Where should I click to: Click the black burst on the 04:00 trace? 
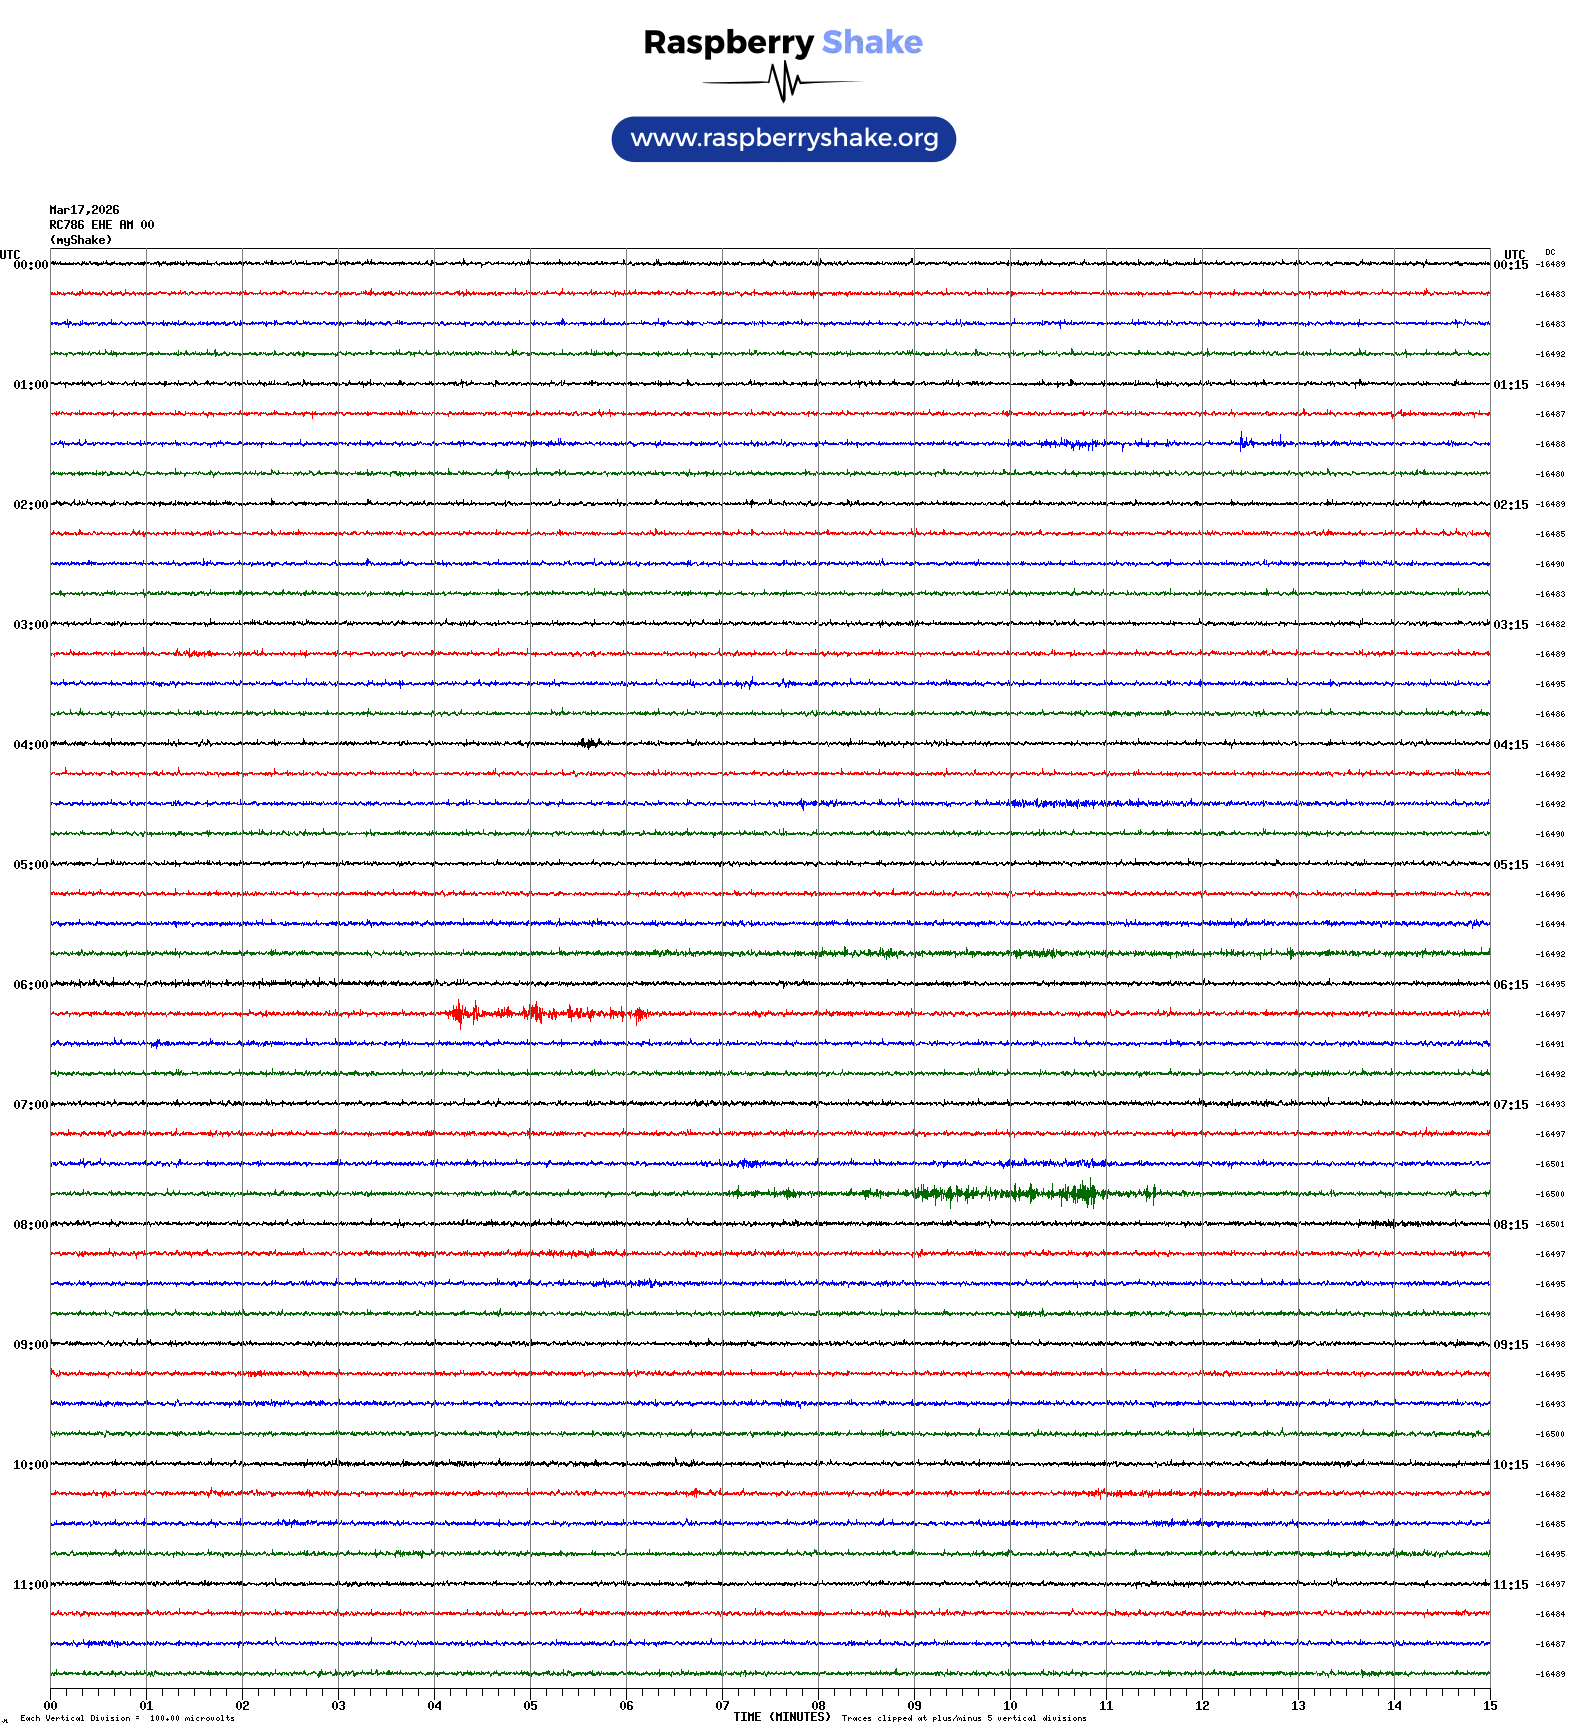[x=589, y=743]
